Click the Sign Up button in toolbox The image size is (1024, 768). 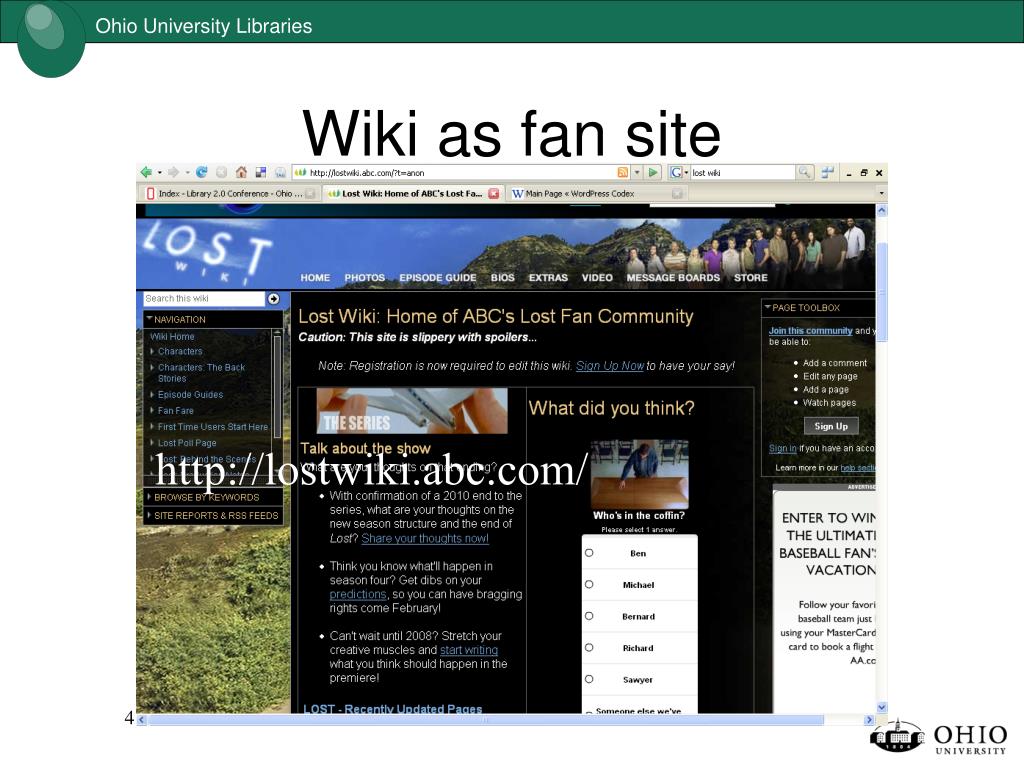tap(831, 426)
